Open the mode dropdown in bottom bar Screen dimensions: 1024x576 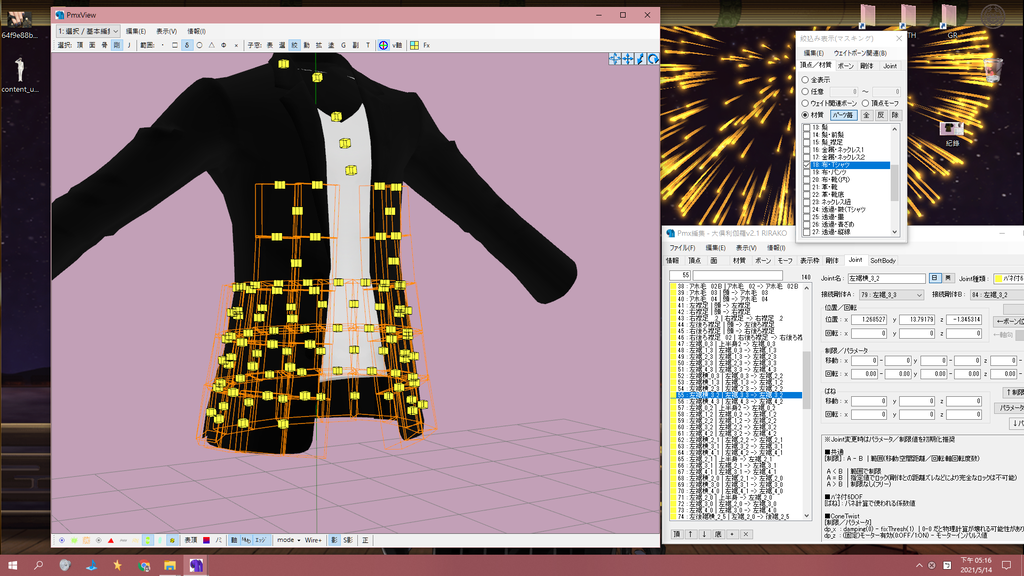pyautogui.click(x=288, y=540)
